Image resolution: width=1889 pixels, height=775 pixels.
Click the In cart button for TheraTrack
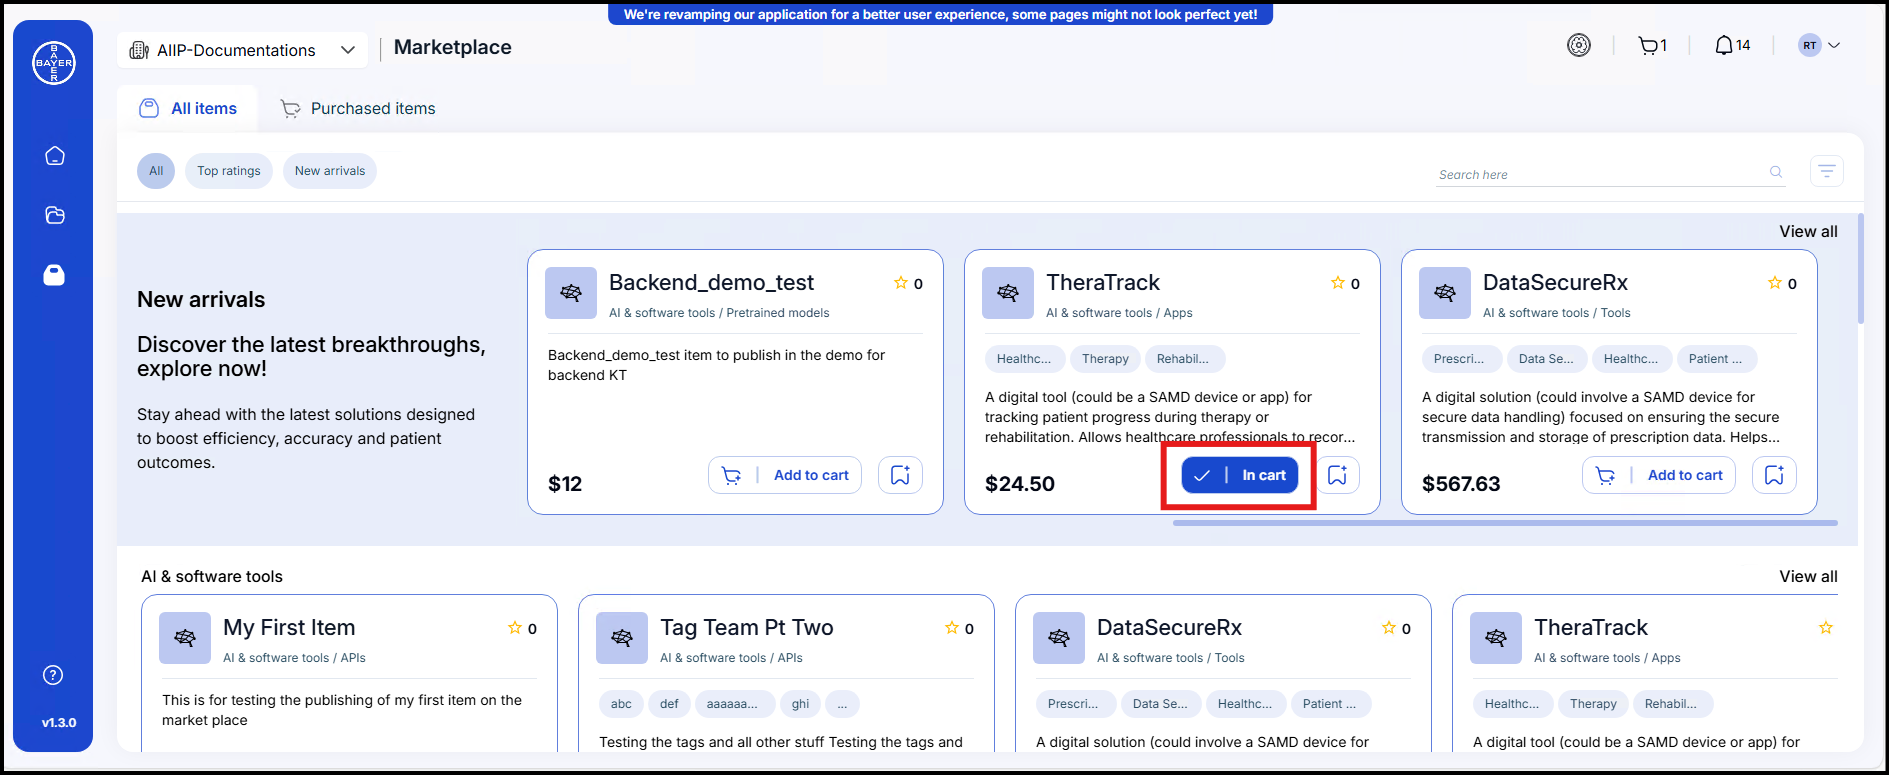pyautogui.click(x=1240, y=475)
